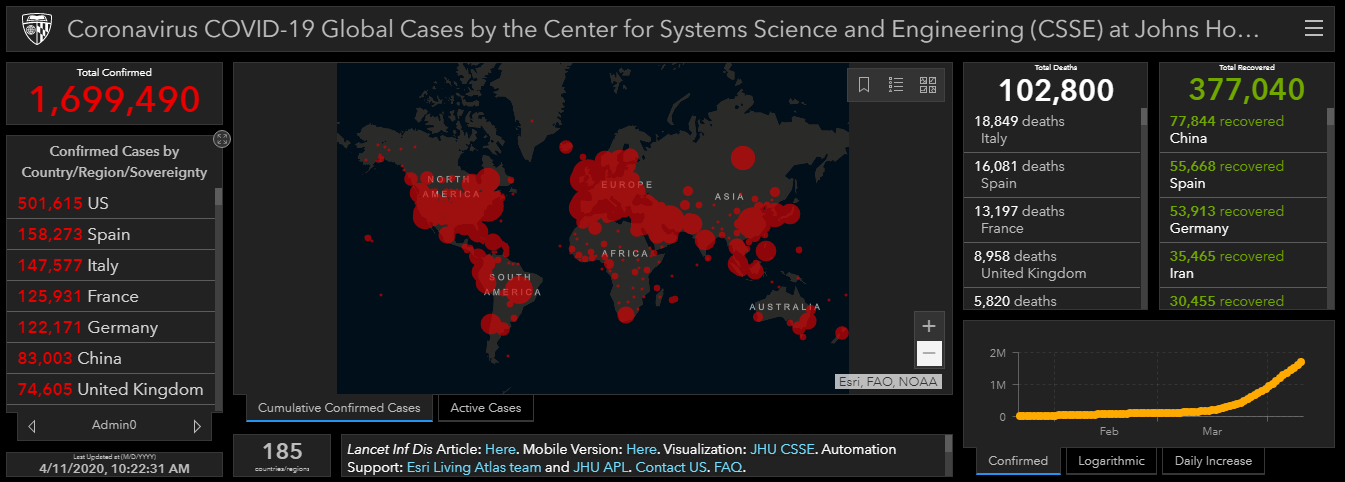Open the basemap gallery grid icon
Screen dimensions: 1345x482
pyautogui.click(x=927, y=85)
